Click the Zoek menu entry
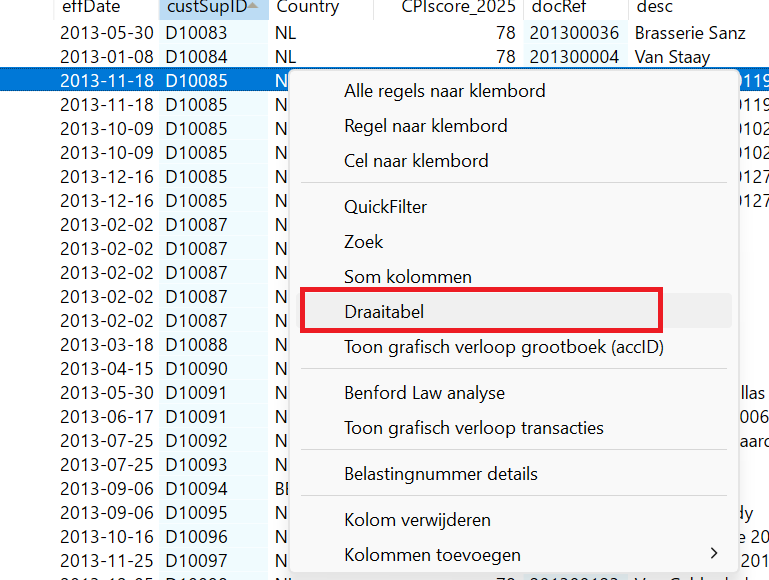 364,242
